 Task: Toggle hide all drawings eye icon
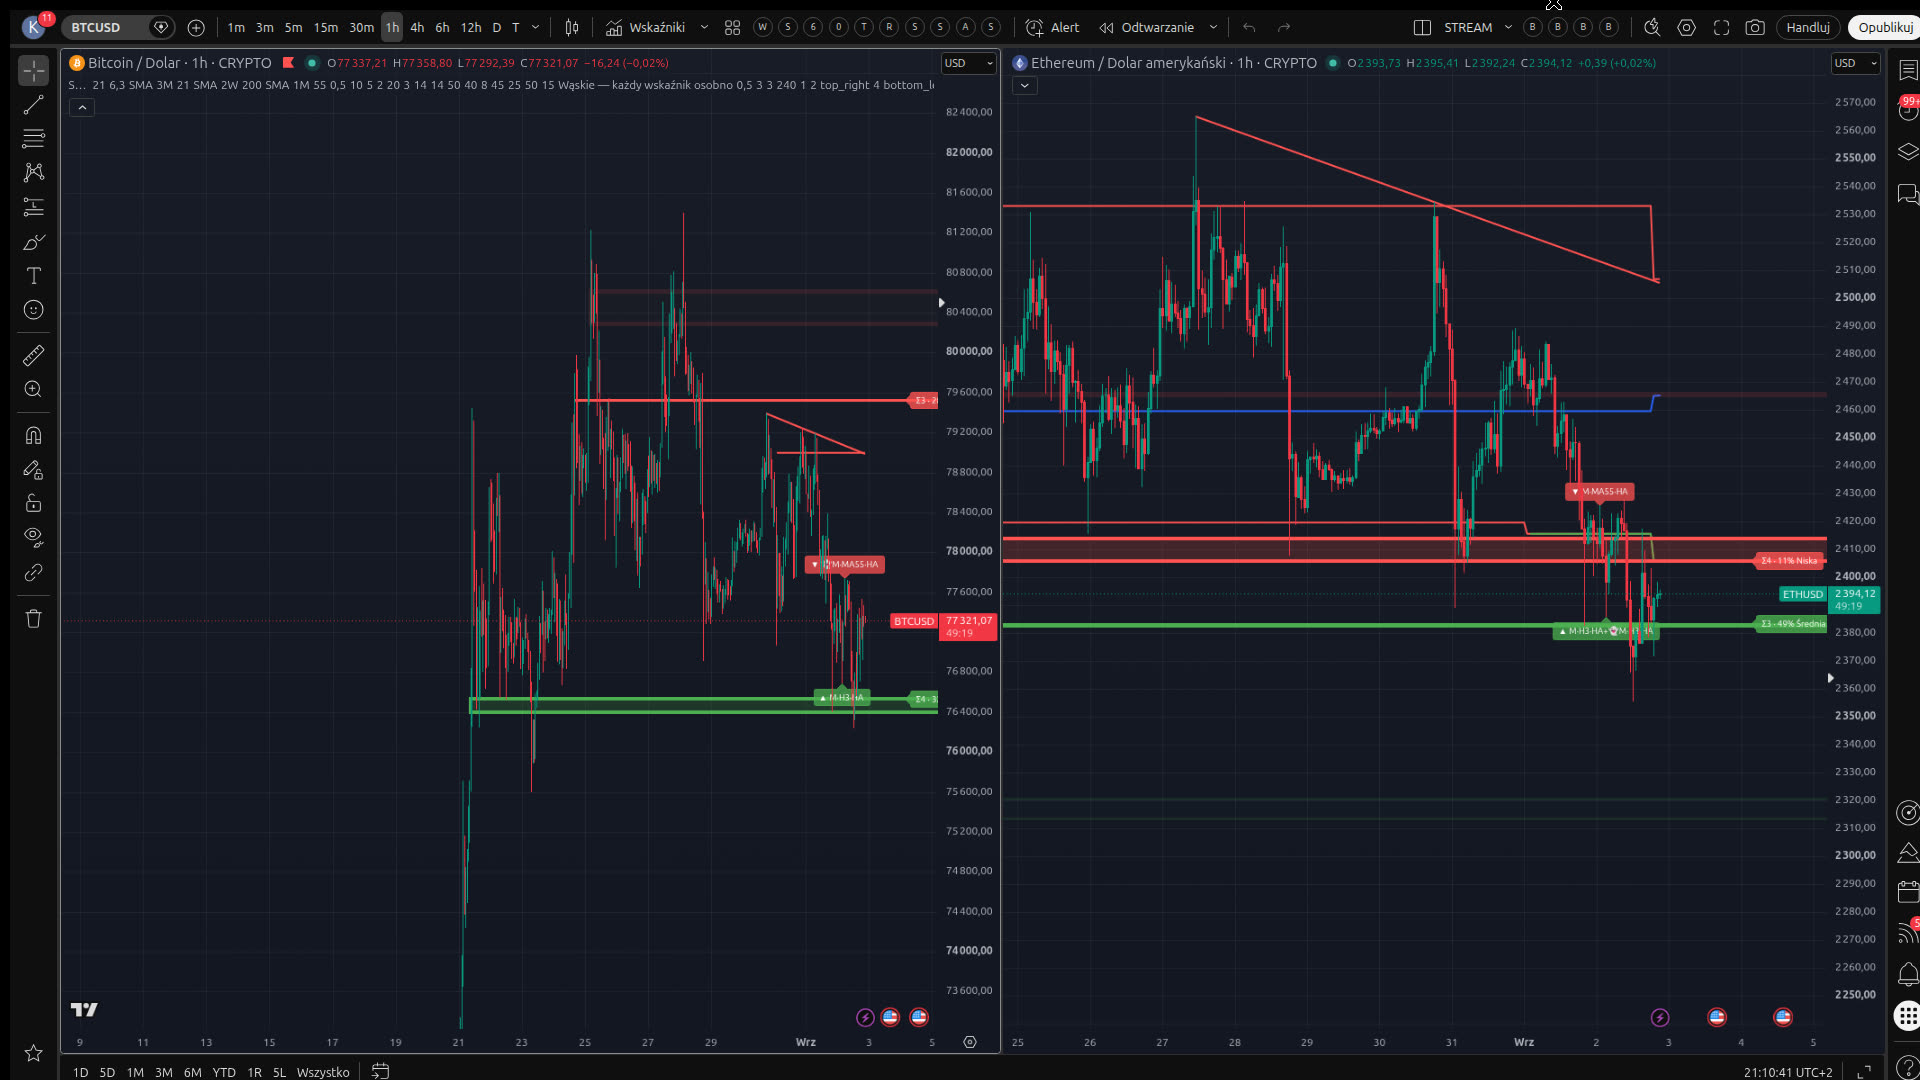[x=33, y=538]
